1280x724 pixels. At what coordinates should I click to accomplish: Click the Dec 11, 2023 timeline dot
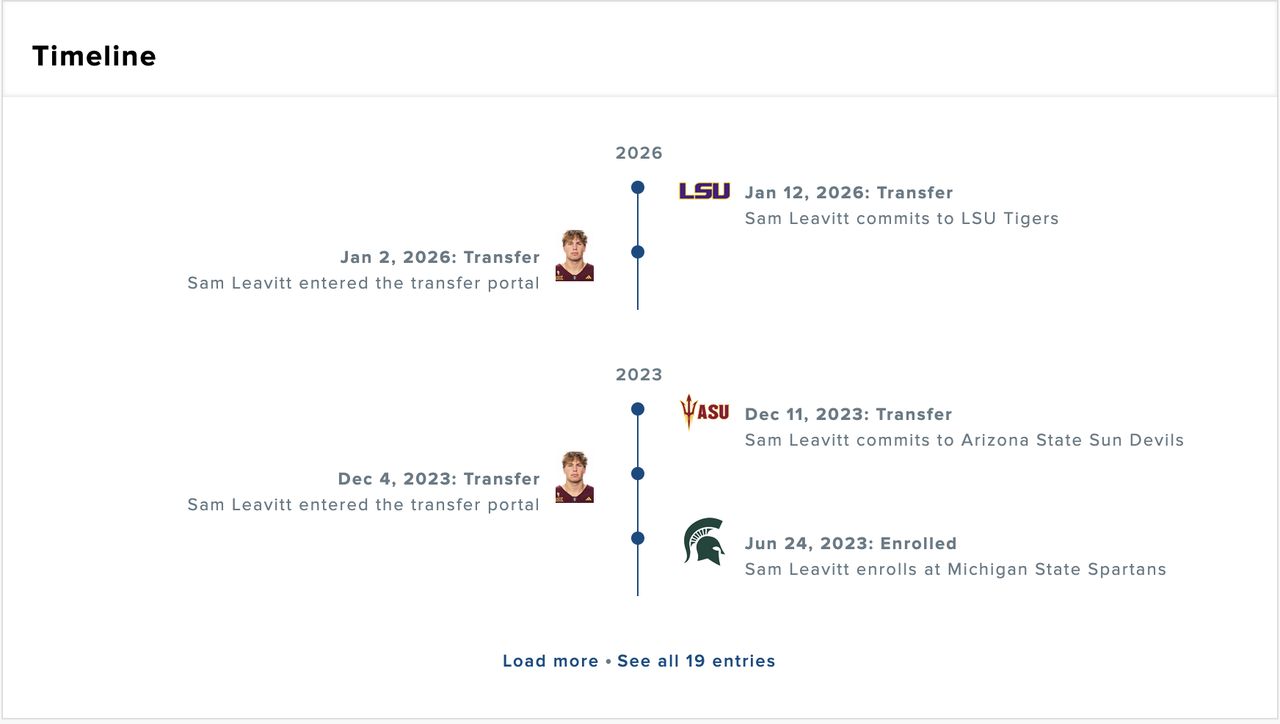click(x=638, y=409)
